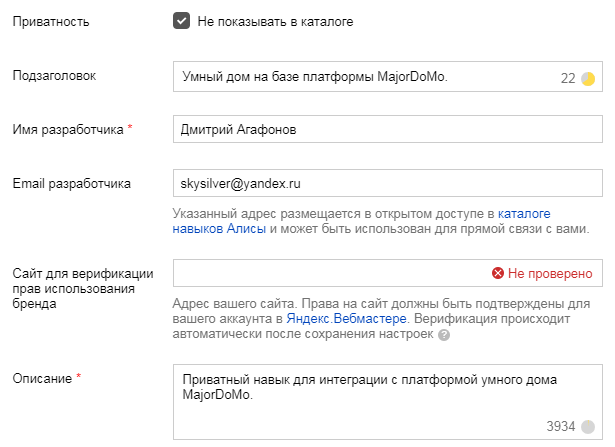
Task: Click the red "Не проверено" error icon
Action: [x=497, y=273]
